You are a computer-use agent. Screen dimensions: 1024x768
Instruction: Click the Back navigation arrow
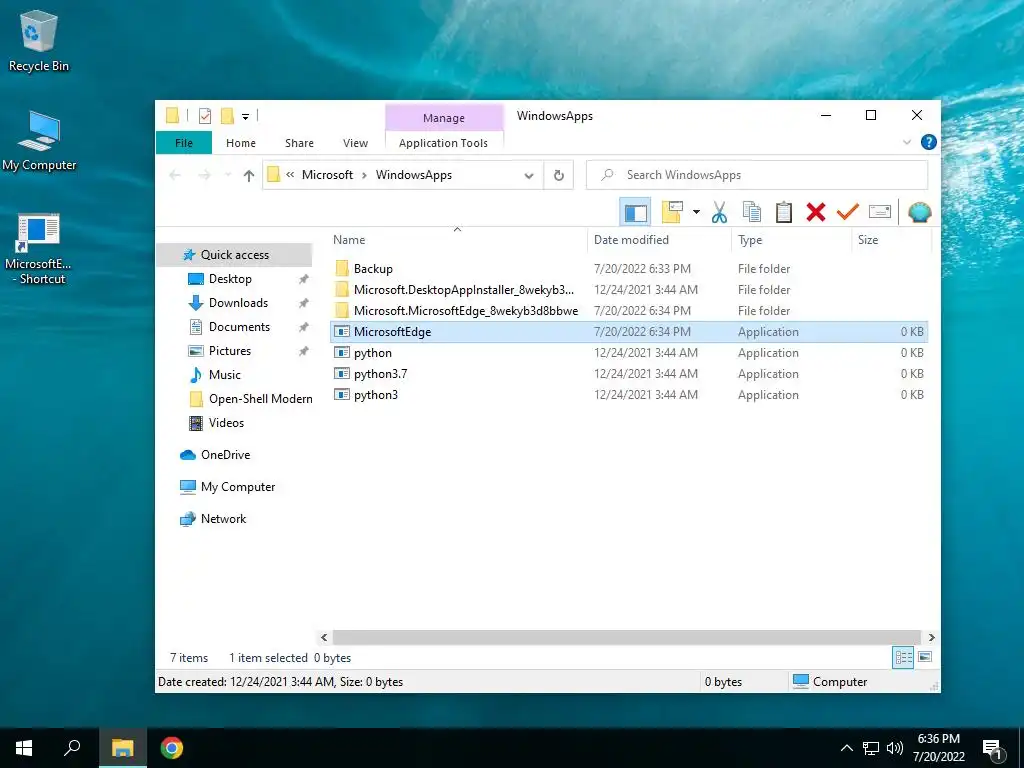click(x=175, y=175)
